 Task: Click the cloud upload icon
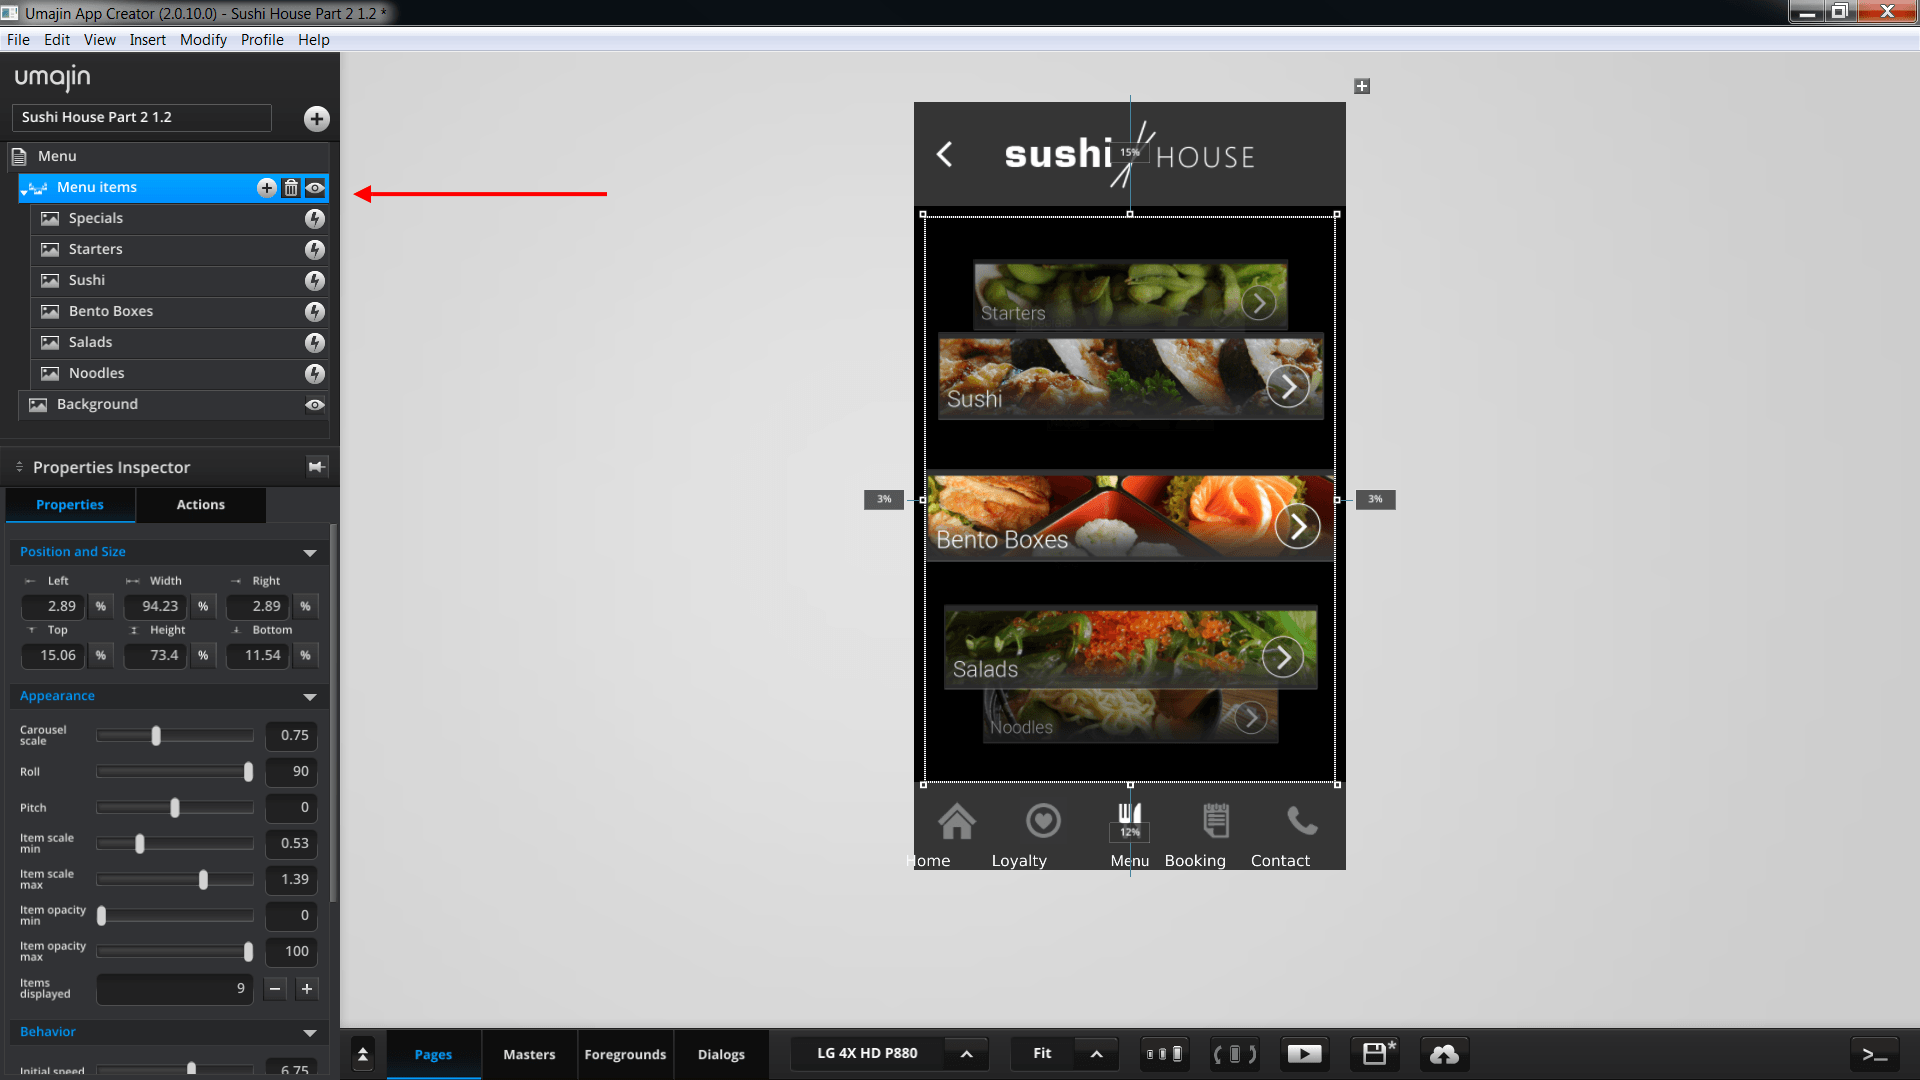[1444, 1054]
